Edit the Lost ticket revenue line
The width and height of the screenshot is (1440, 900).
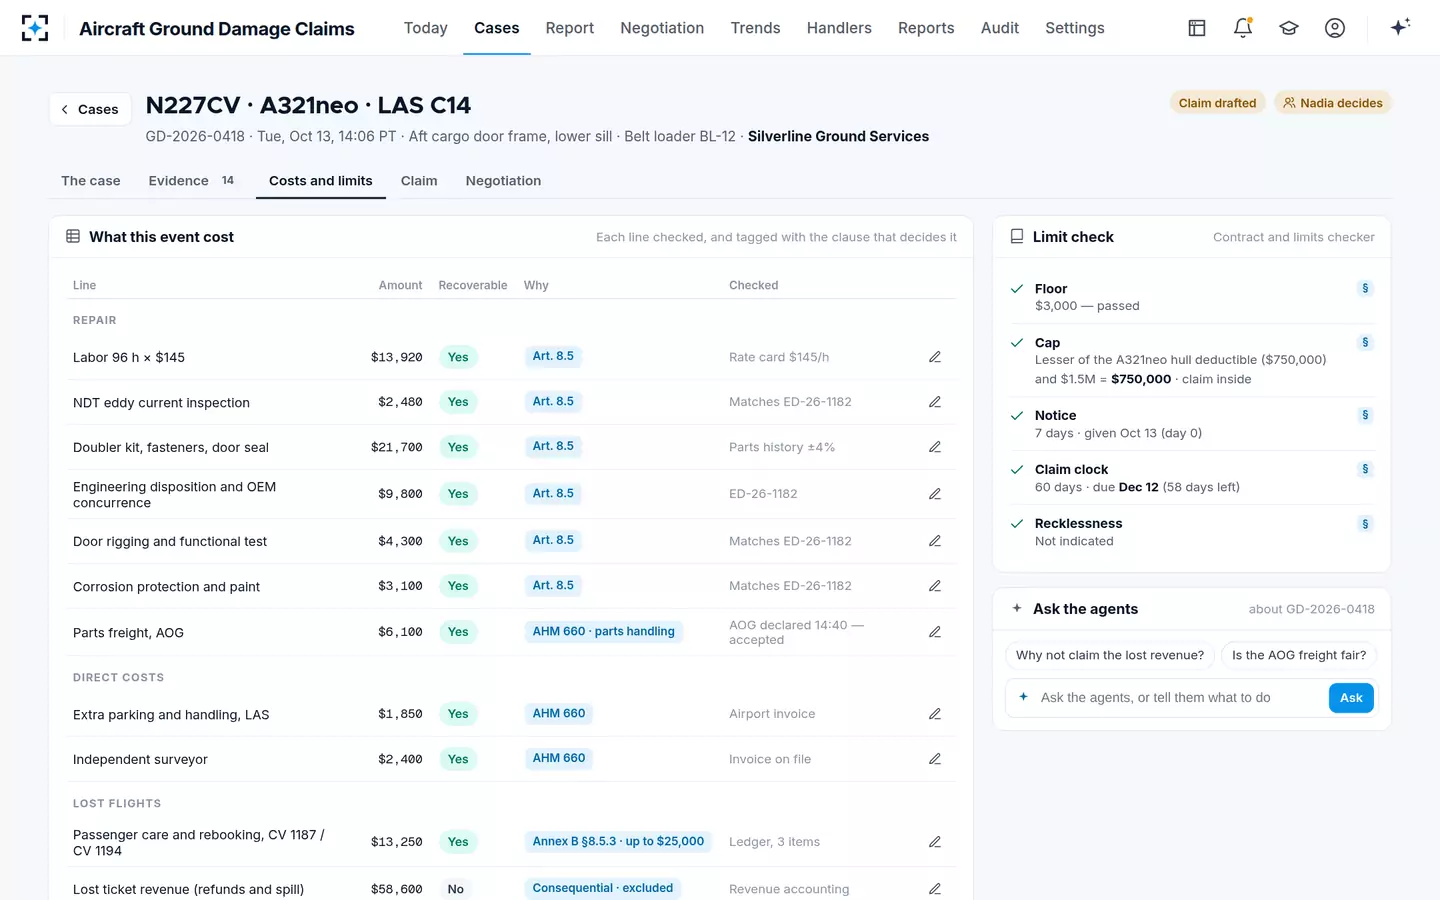click(x=935, y=889)
